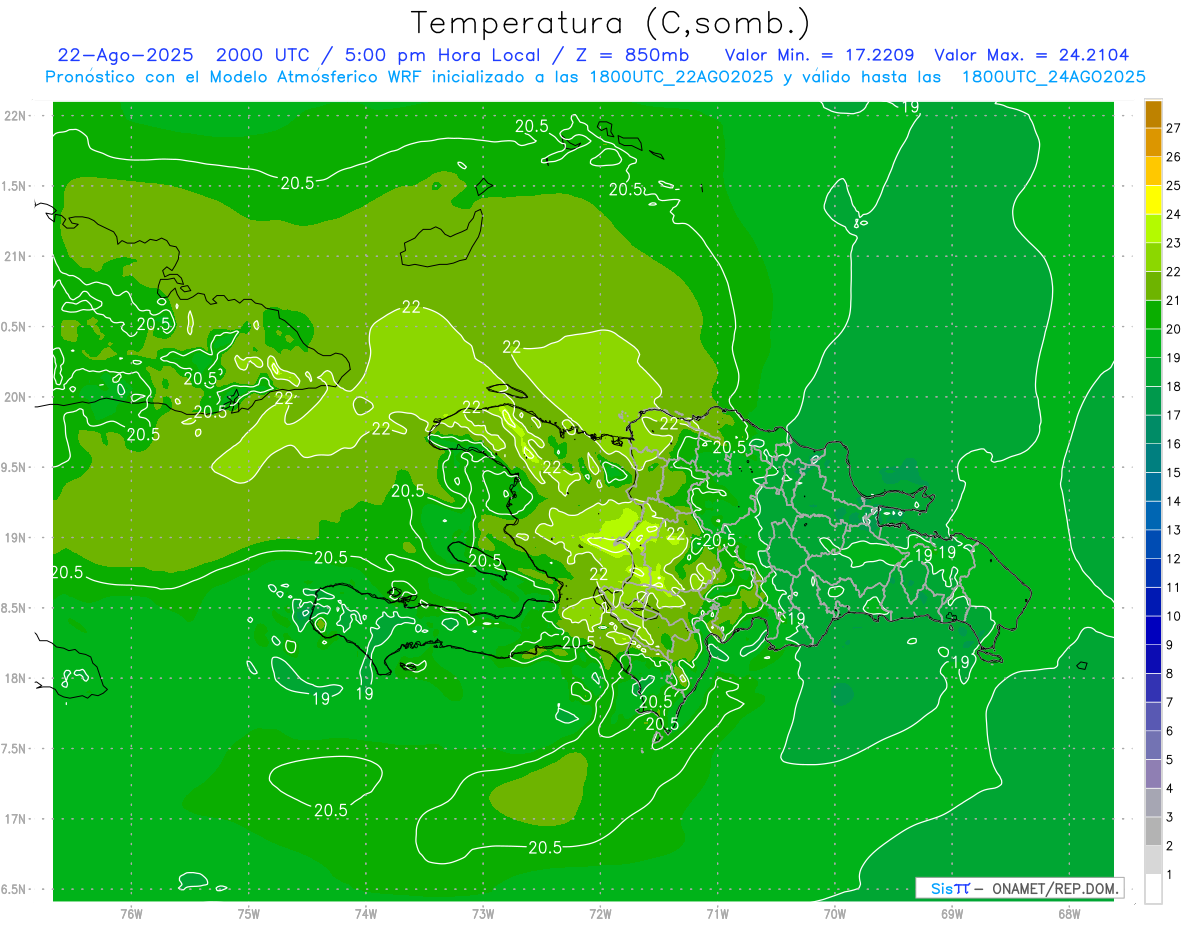The width and height of the screenshot is (1200, 927).
Task: Click the "SisTT - ONAMET/REP.DOM." credit box
Action: tap(1019, 888)
